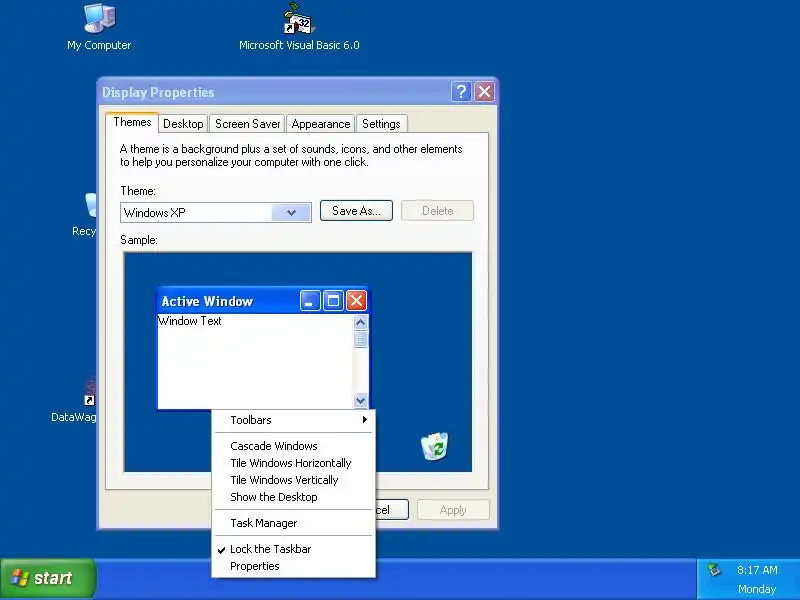The image size is (800, 600).
Task: Open the Appearance tab
Action: (321, 124)
